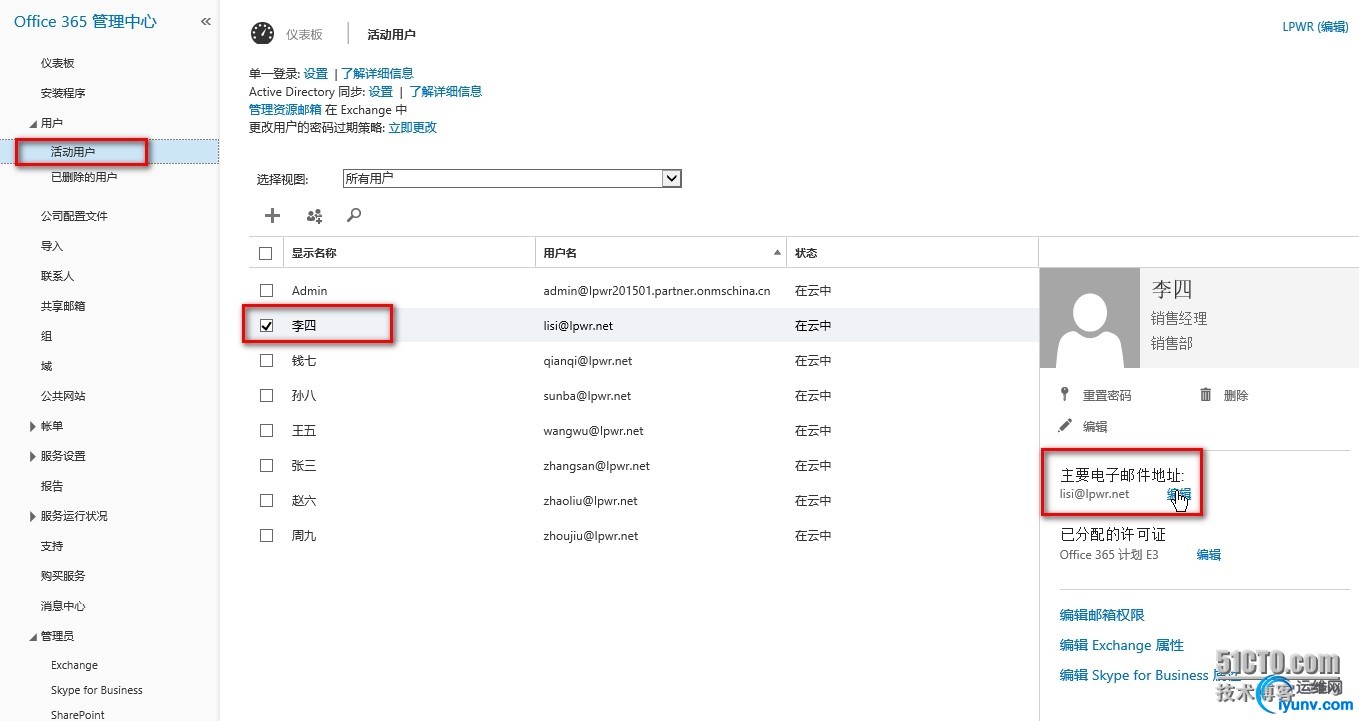Open 公共网站 in the navigation
Viewport: 1359px width, 721px height.
(63, 396)
